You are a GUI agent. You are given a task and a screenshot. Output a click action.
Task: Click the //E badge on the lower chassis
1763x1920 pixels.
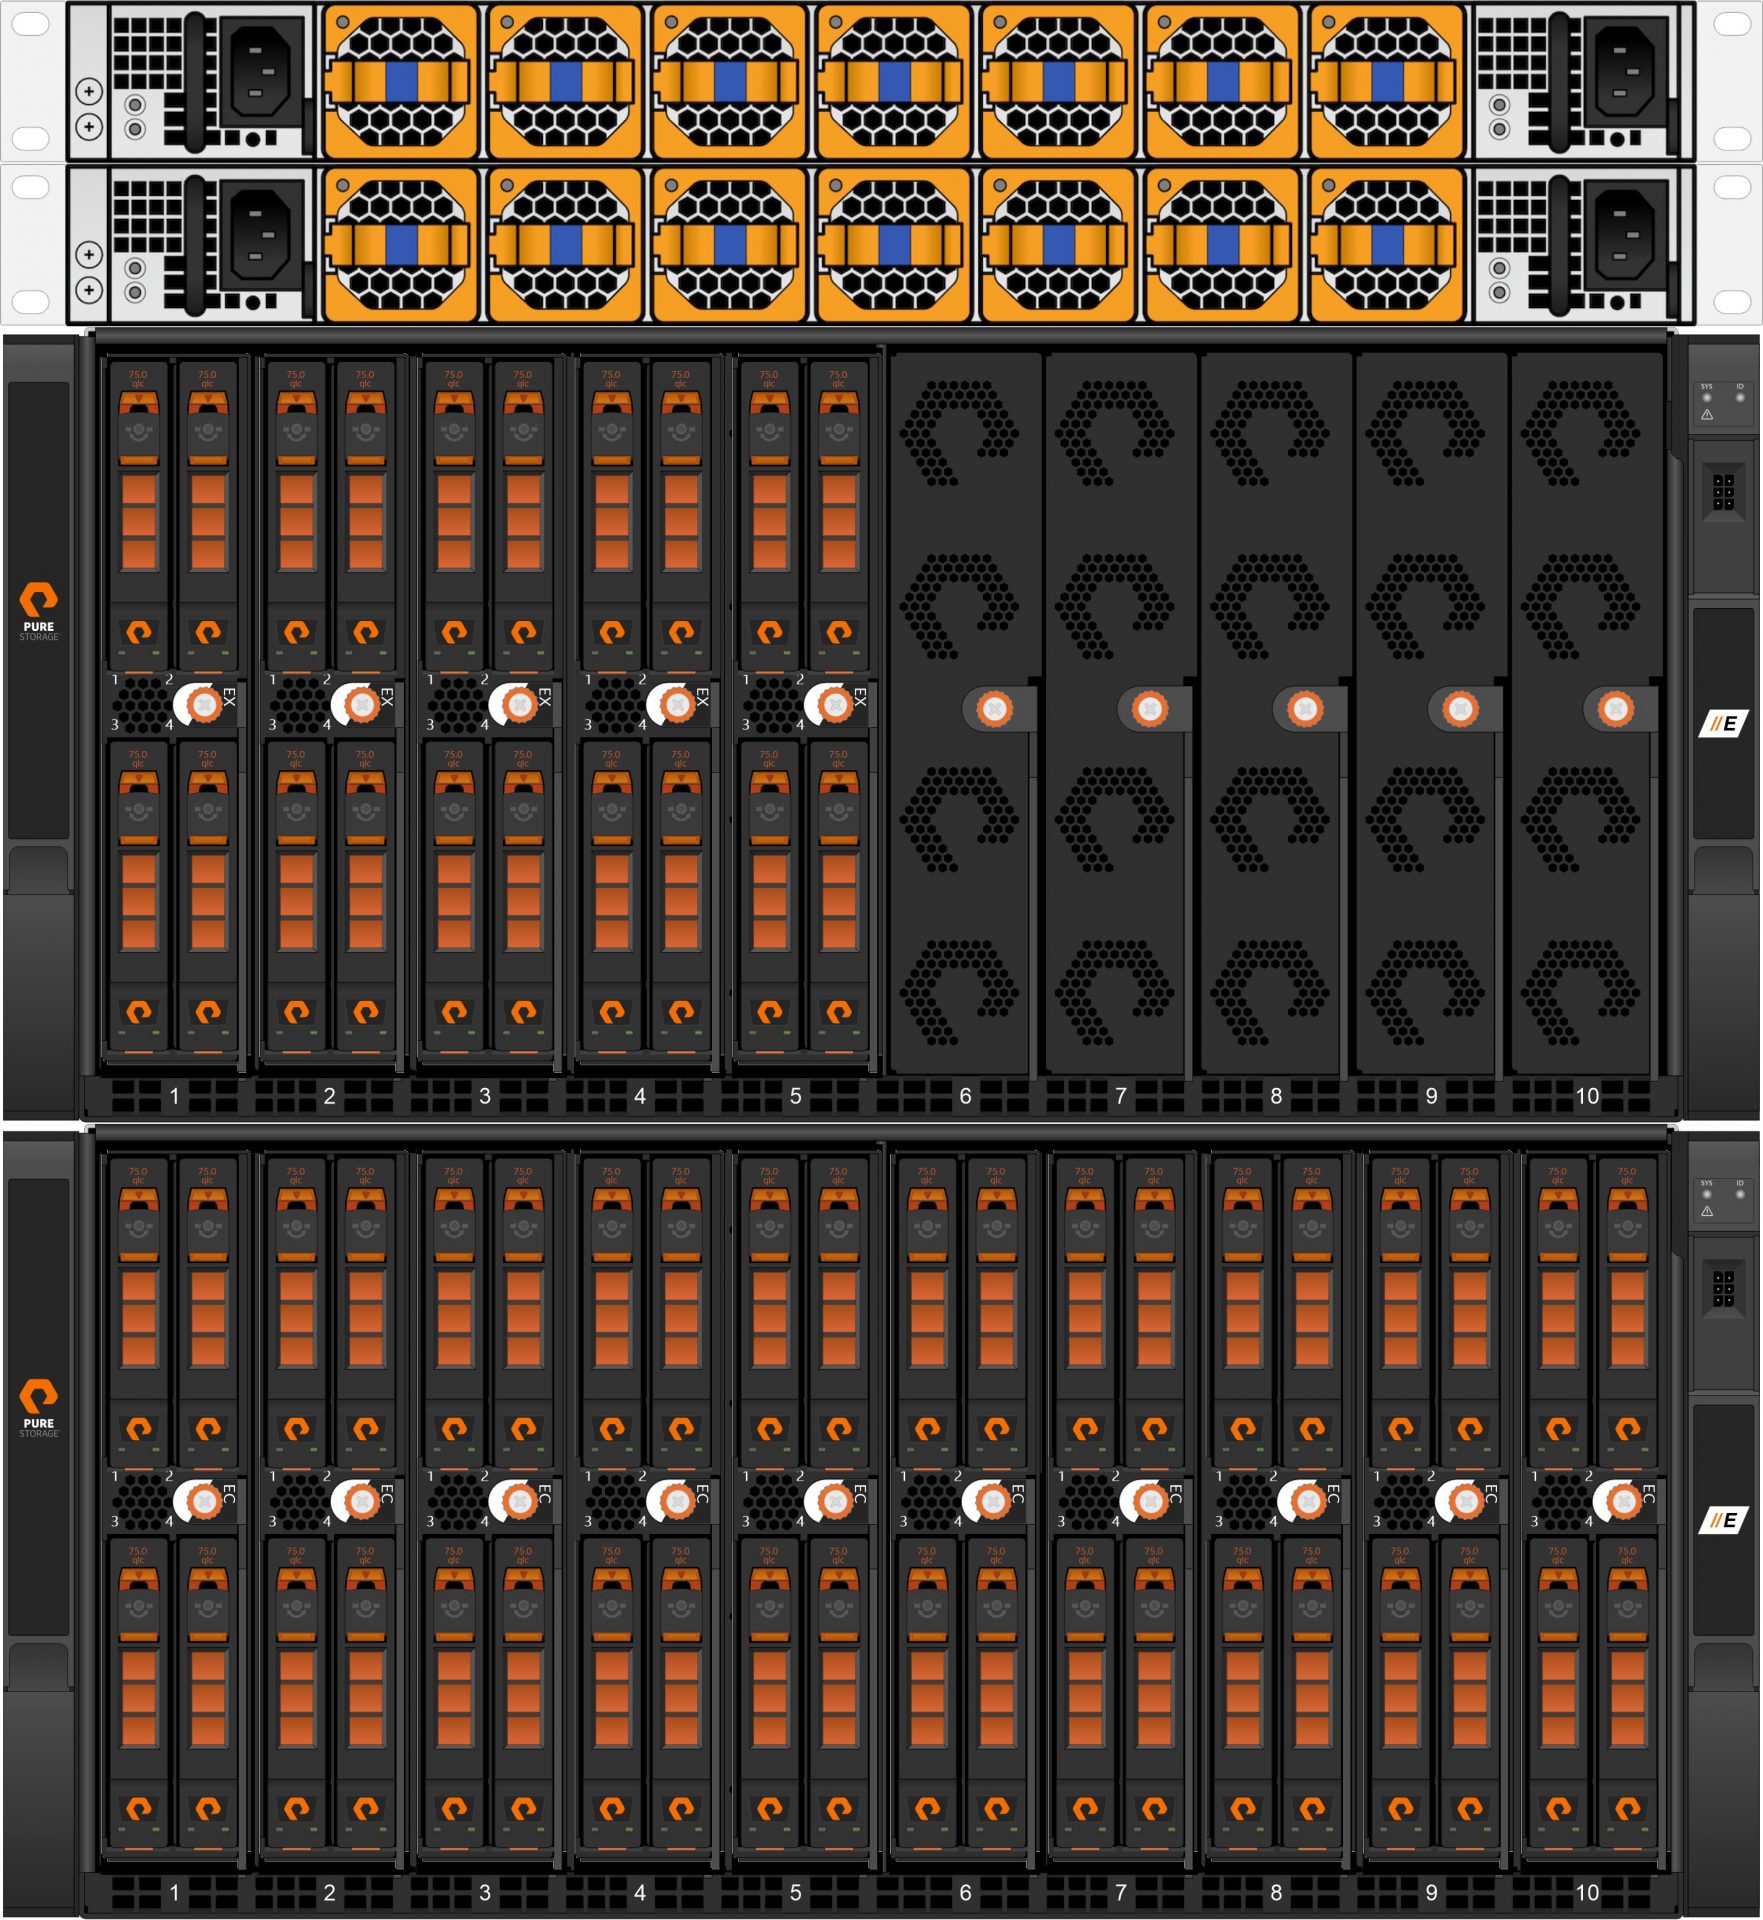pos(1722,1521)
